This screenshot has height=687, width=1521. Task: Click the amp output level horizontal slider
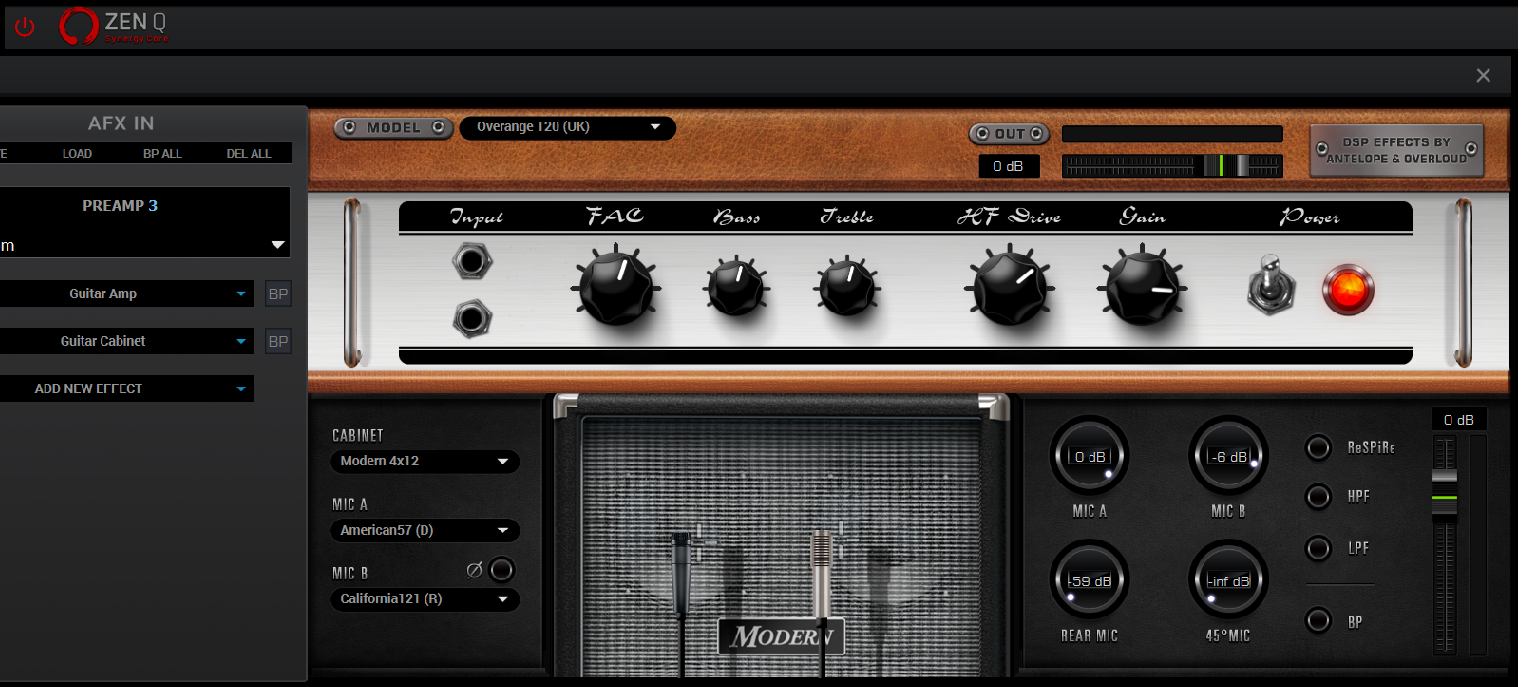(x=1172, y=166)
